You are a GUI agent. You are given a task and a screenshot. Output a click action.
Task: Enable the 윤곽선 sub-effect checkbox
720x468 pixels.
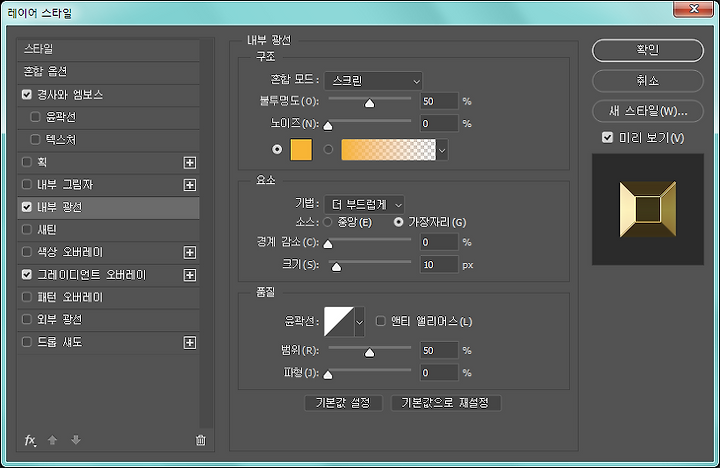pyautogui.click(x=35, y=117)
